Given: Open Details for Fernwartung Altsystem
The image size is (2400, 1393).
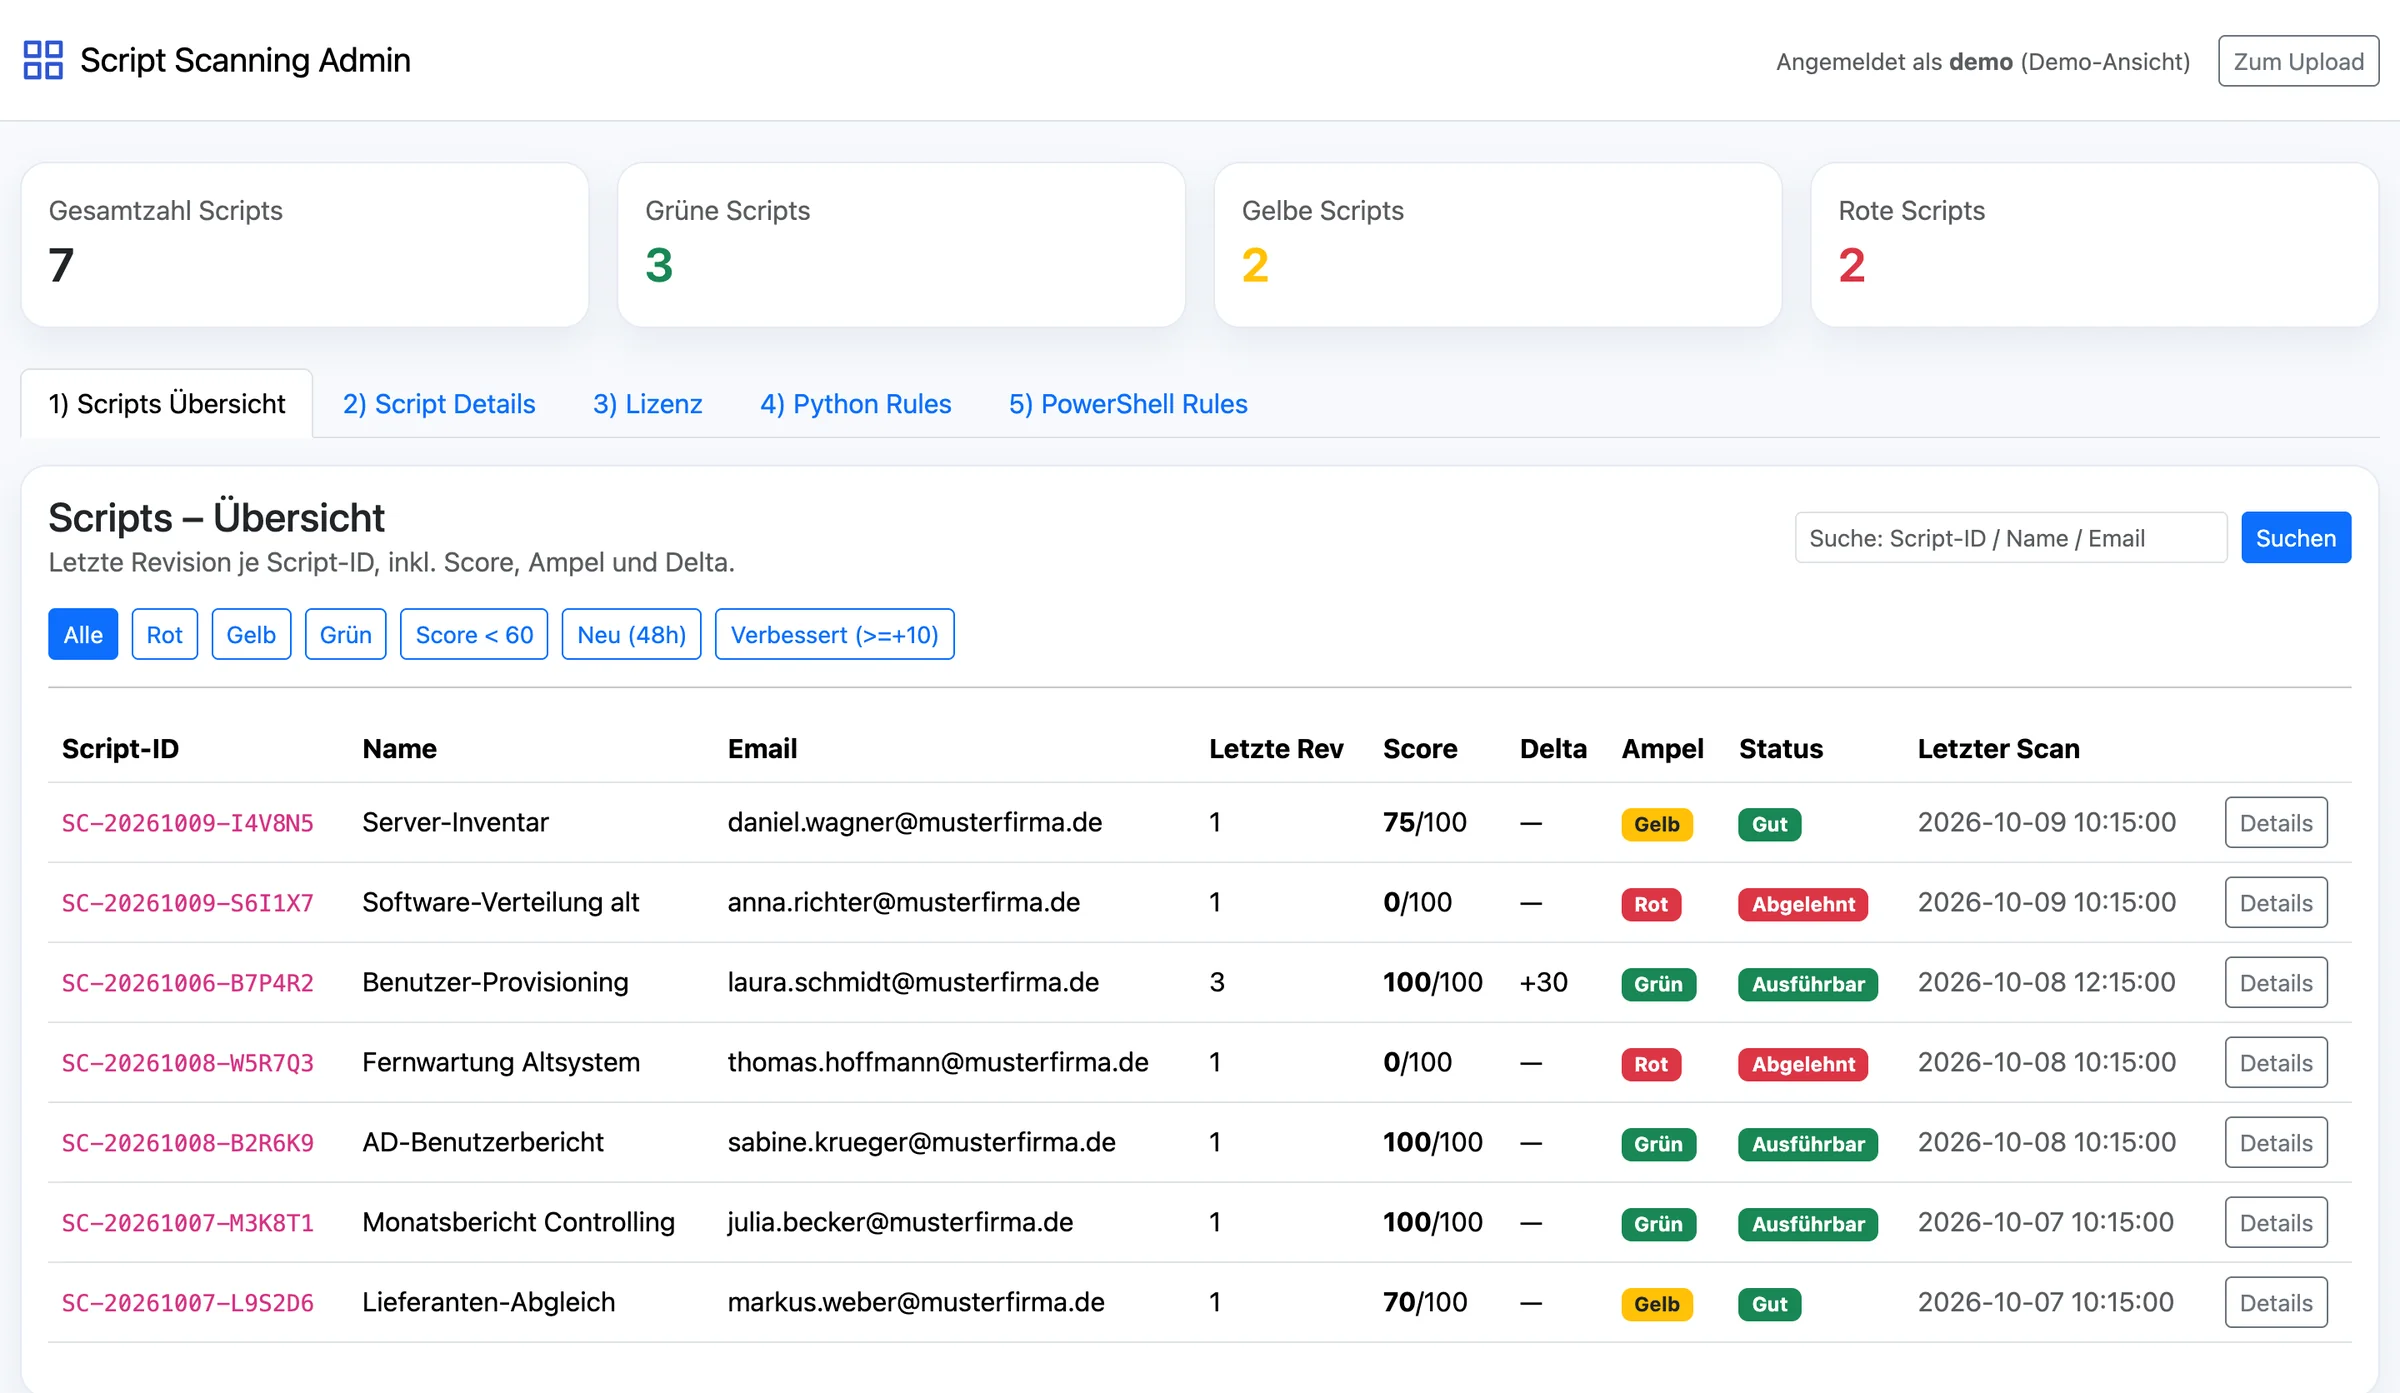Looking at the screenshot, I should 2276,1063.
